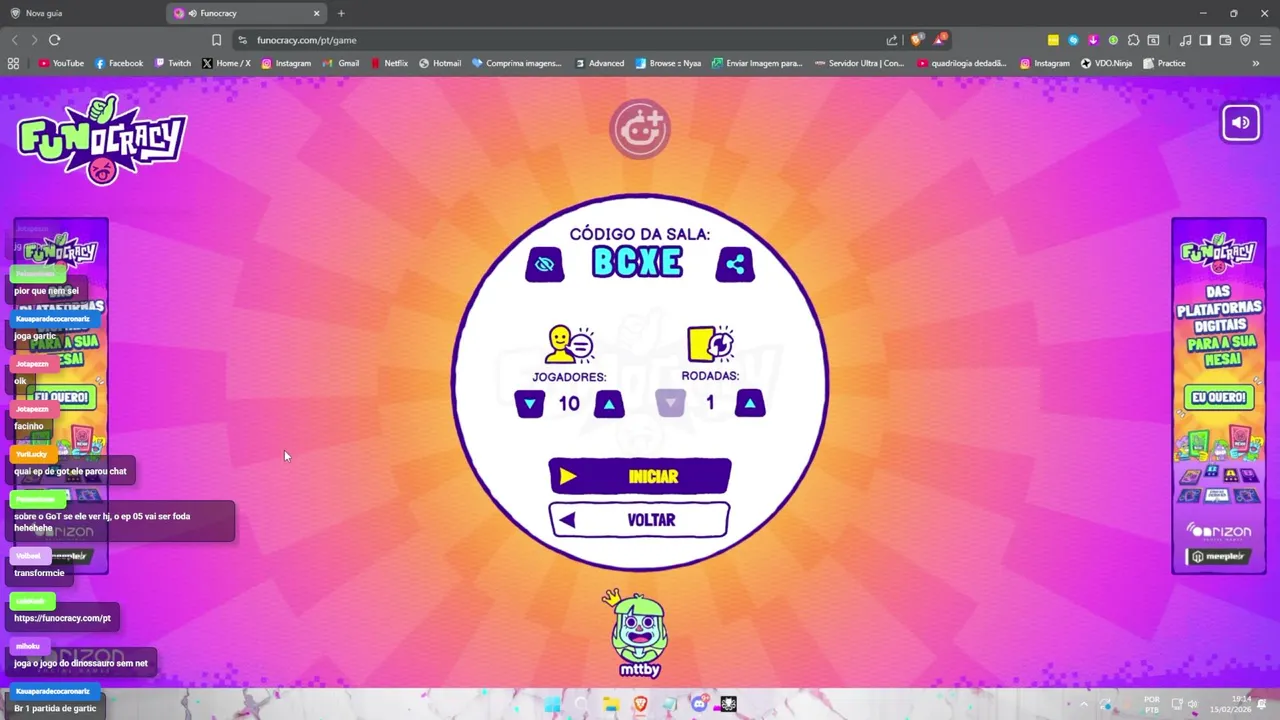Toggle the sound speaker icon
This screenshot has width=1280, height=720.
click(1241, 123)
